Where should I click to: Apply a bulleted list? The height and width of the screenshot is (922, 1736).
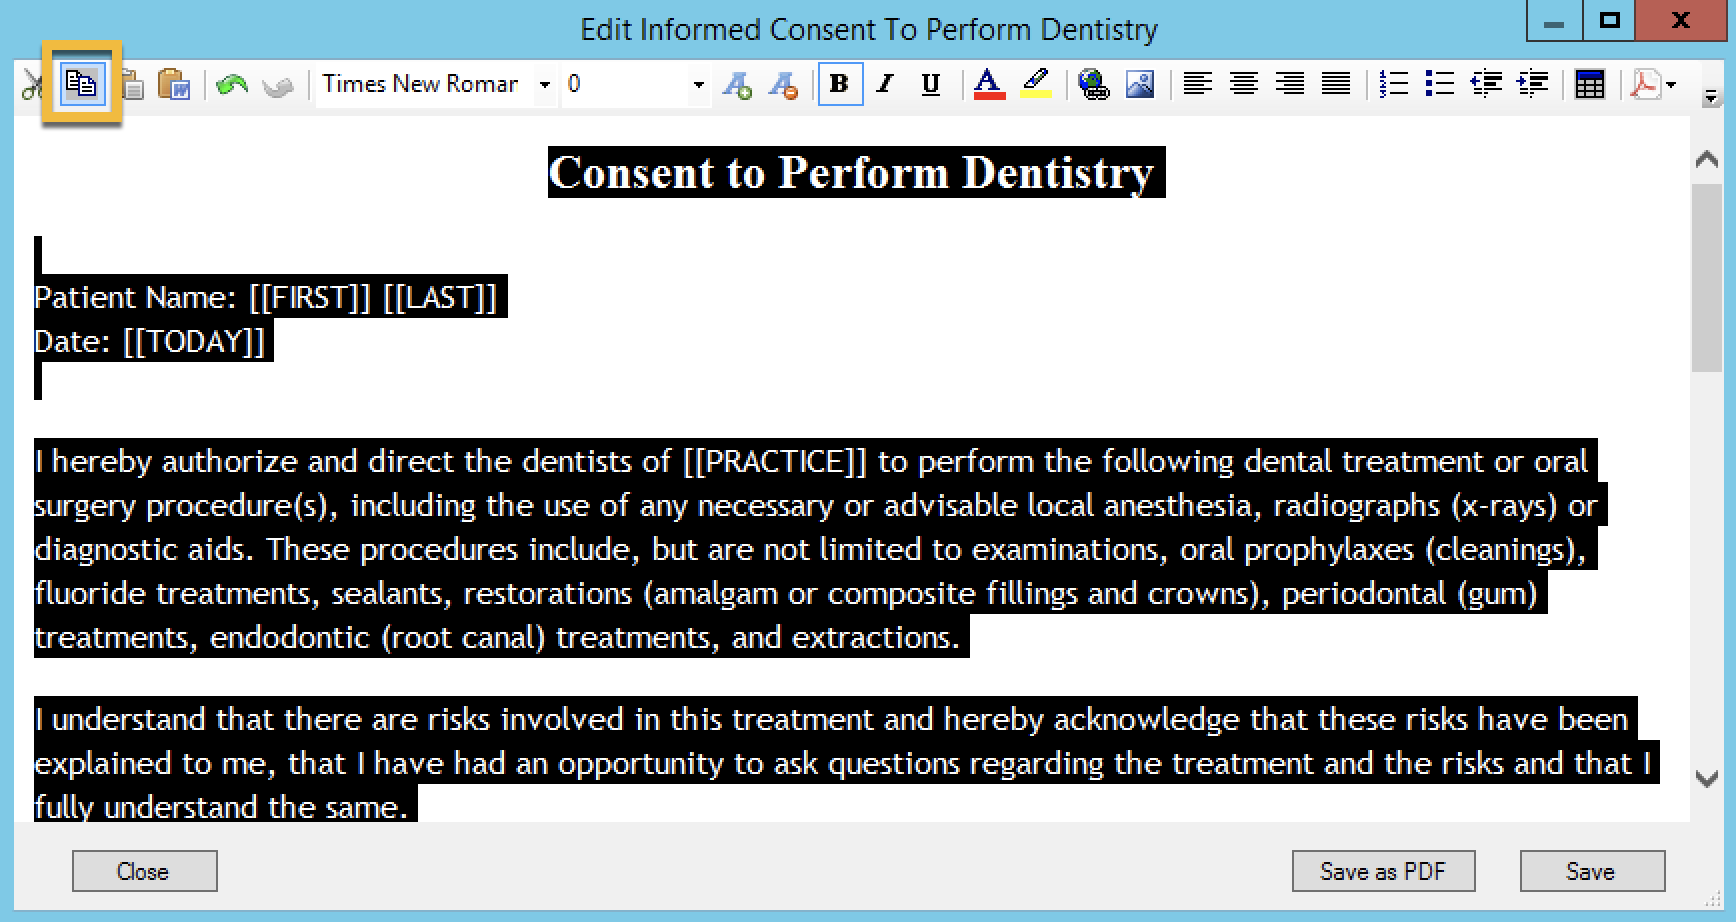1439,84
